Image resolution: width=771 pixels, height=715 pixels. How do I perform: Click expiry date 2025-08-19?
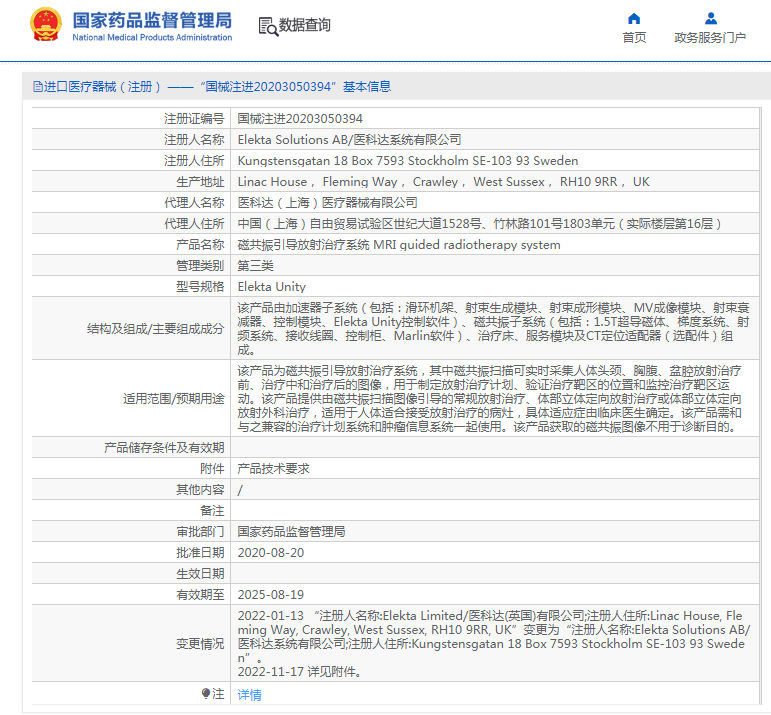click(271, 595)
